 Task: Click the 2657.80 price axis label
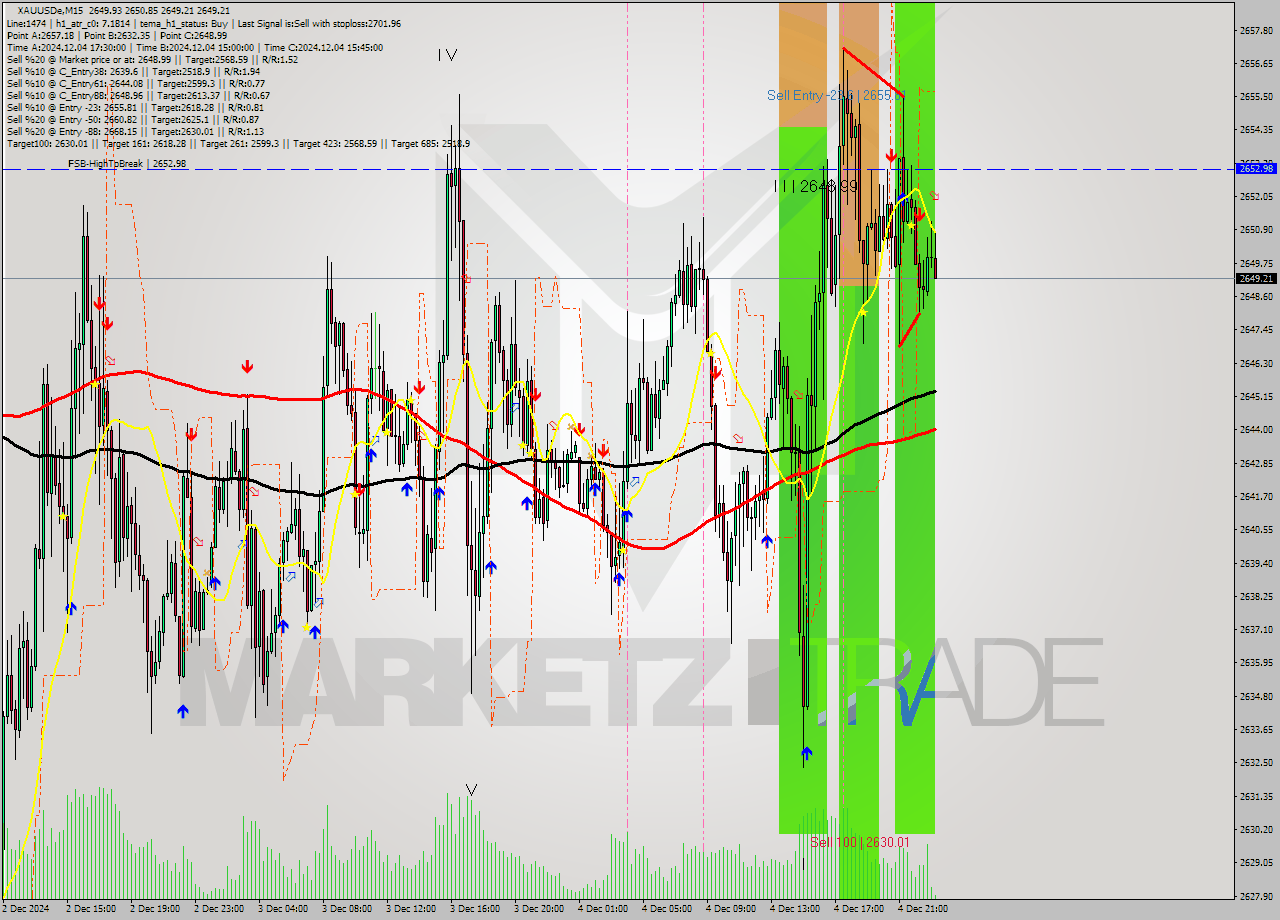[1255, 30]
